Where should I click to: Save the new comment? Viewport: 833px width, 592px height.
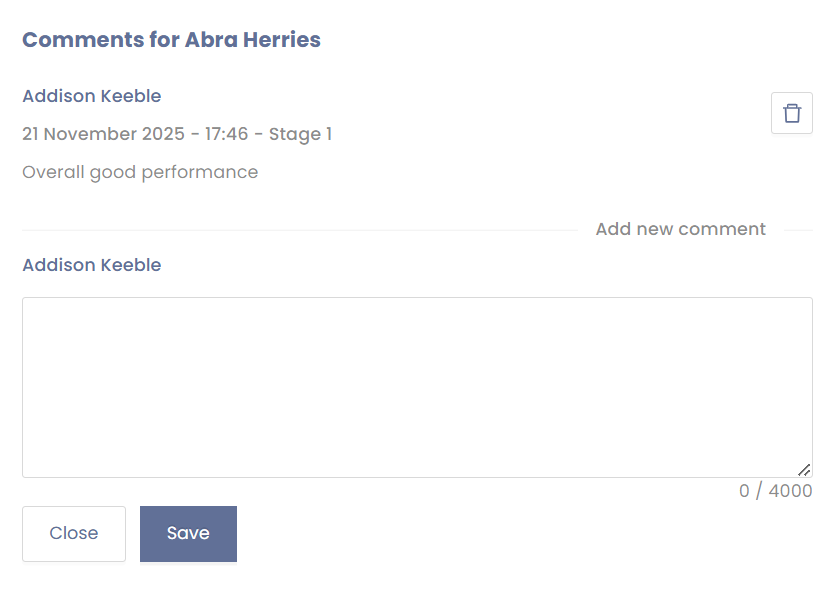[188, 534]
